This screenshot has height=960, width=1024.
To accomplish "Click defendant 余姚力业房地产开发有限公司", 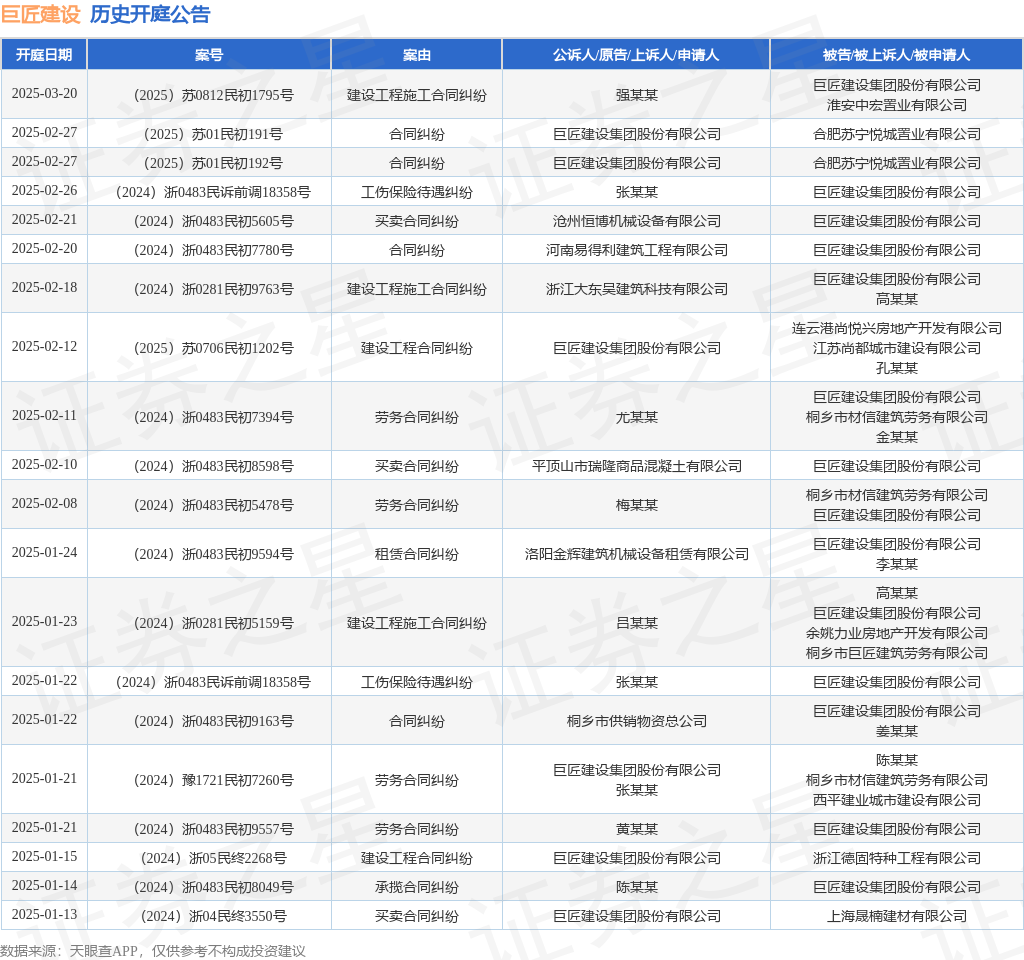I will [x=897, y=633].
